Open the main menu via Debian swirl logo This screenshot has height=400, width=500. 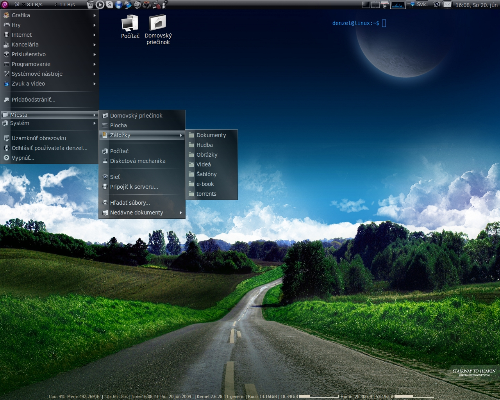4,4
